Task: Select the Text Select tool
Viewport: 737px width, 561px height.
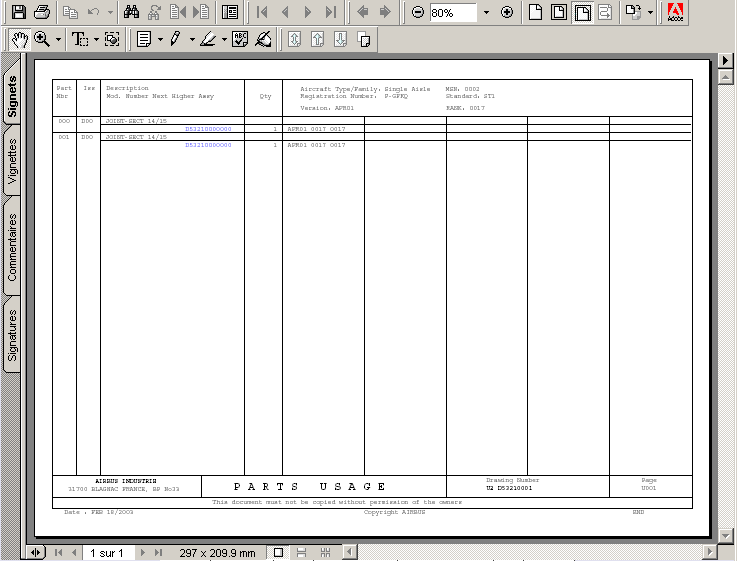Action: 80,39
